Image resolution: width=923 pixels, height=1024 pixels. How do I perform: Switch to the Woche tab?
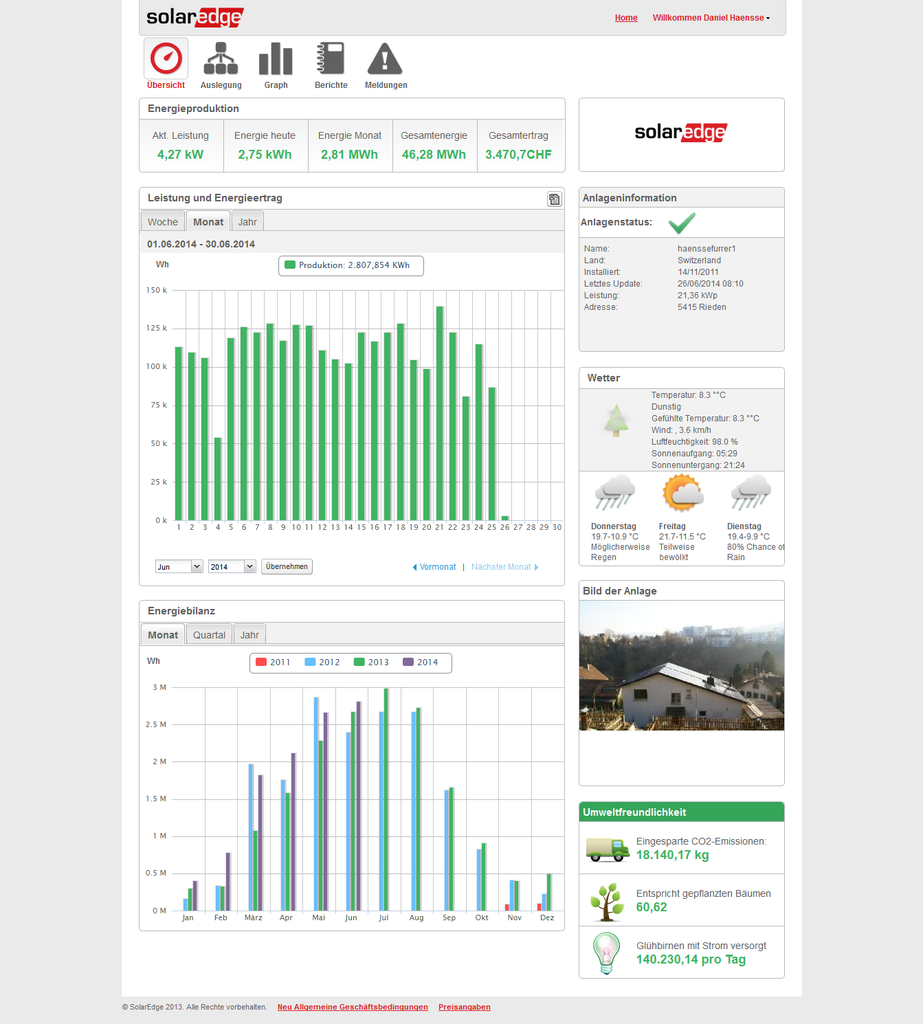tap(162, 222)
